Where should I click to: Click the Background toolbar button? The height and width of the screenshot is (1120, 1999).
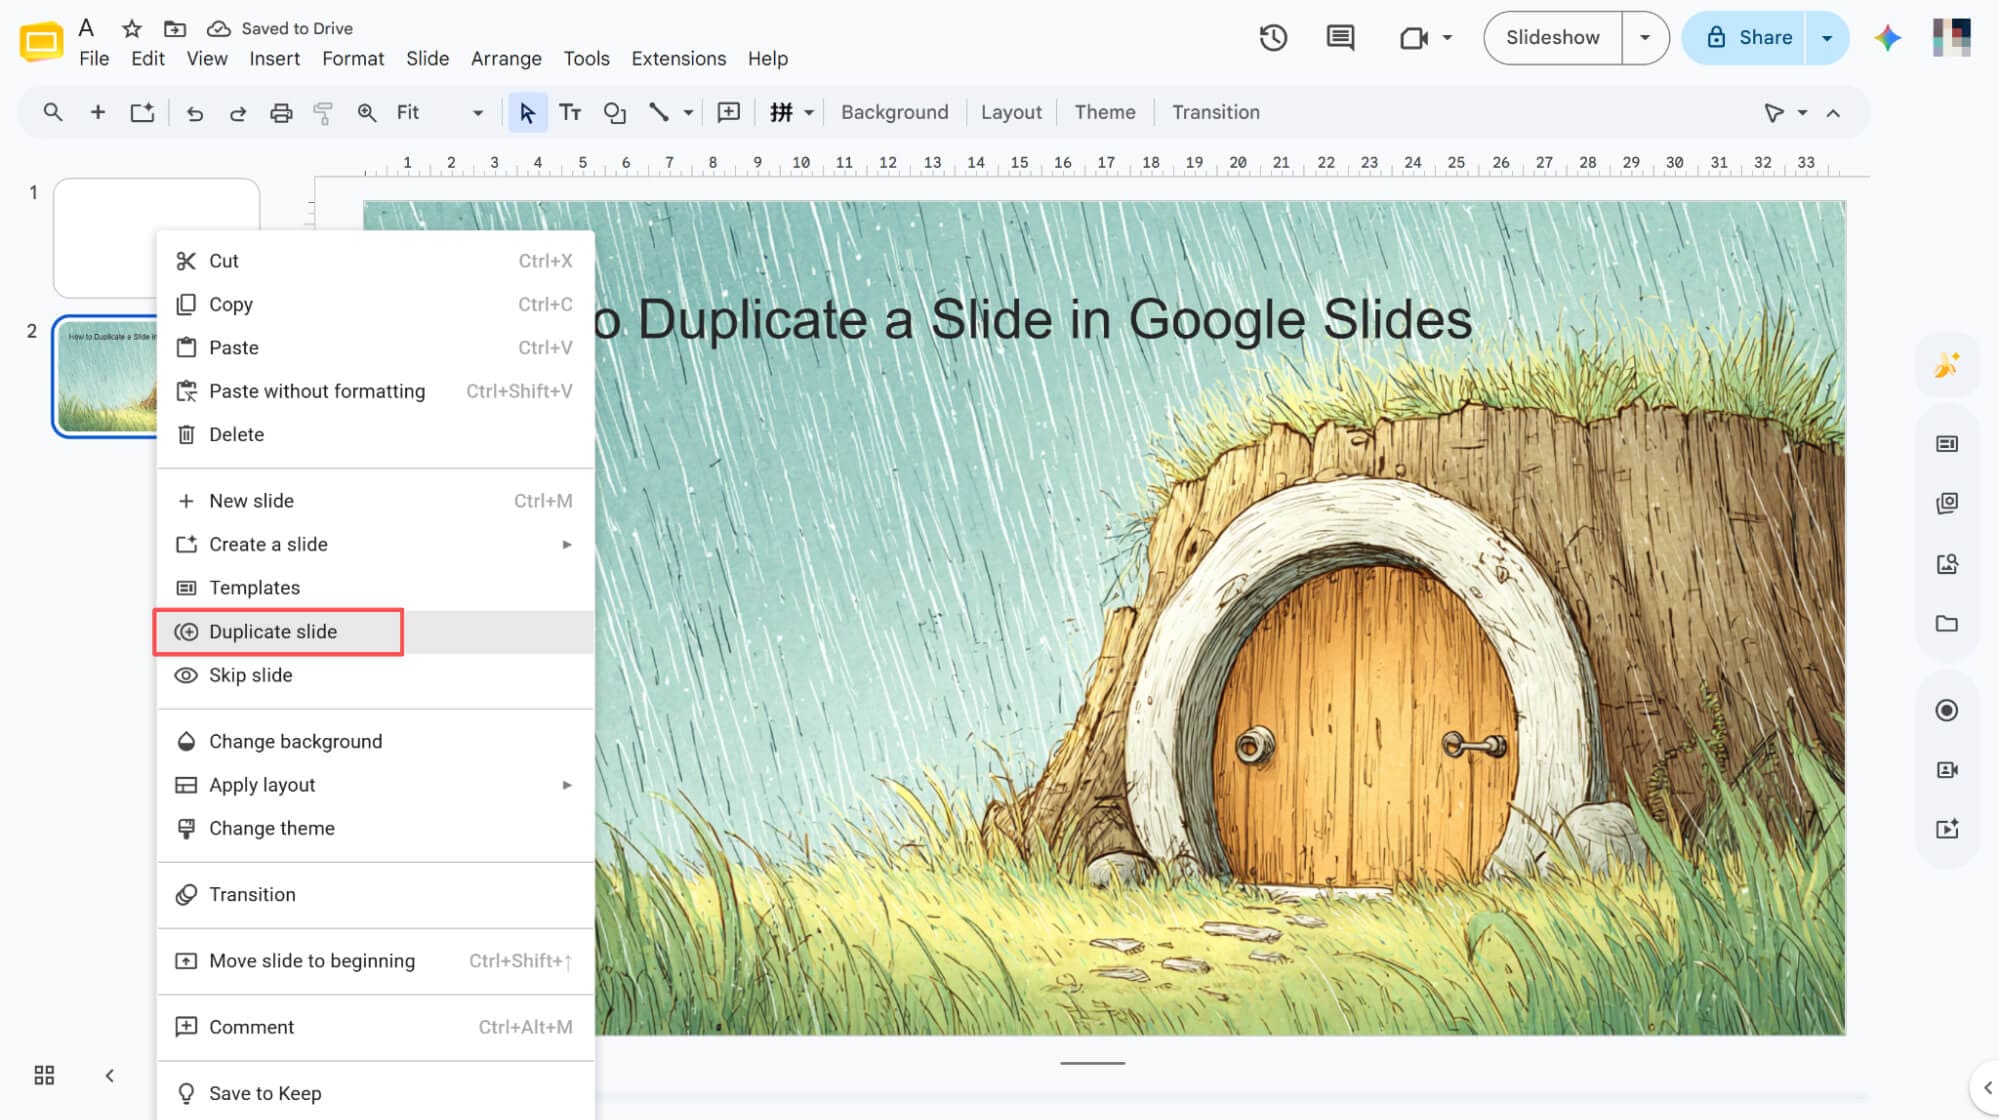tap(894, 113)
